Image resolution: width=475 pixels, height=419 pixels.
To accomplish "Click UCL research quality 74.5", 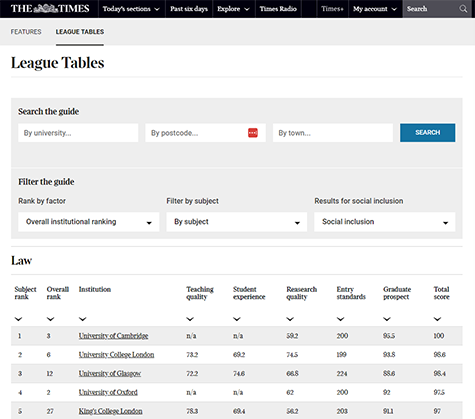I will 292,355.
